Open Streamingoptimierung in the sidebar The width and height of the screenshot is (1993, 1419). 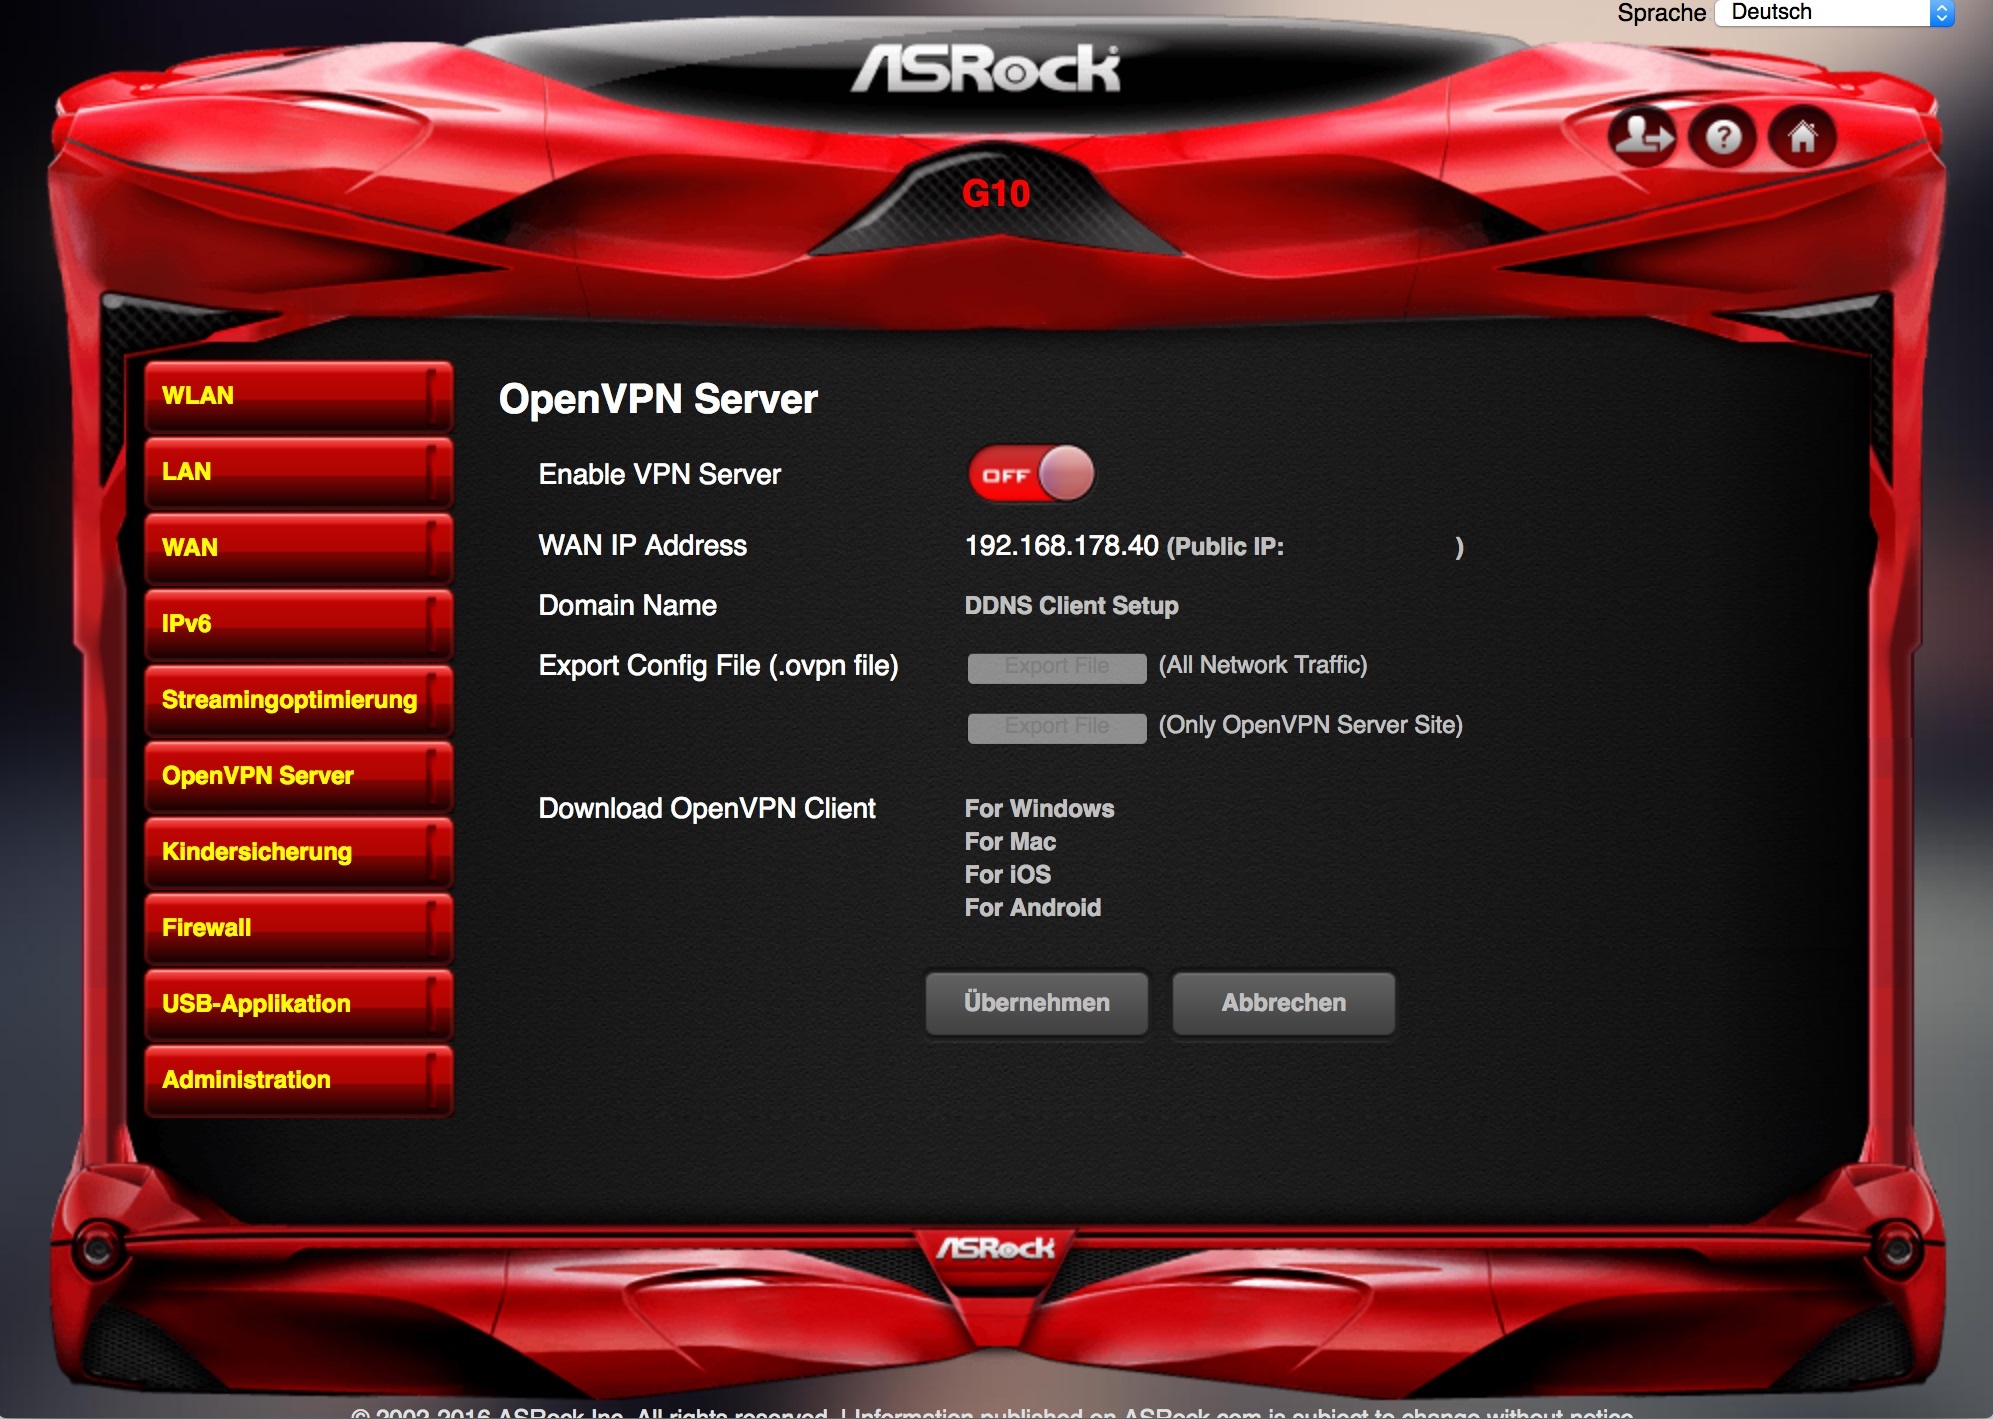298,700
